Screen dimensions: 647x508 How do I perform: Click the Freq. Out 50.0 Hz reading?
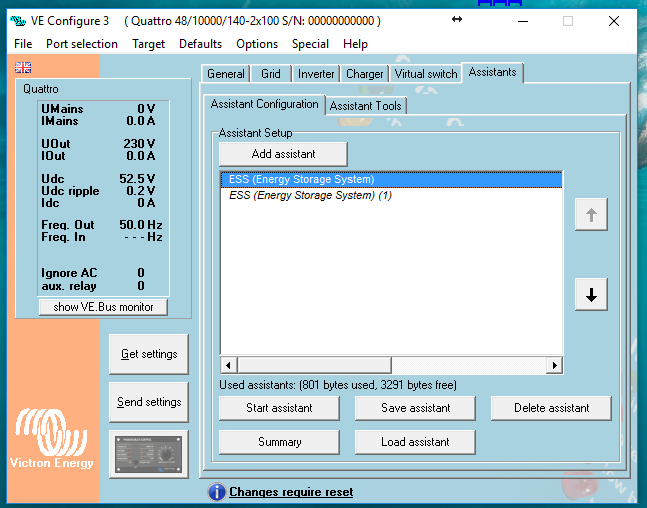click(x=102, y=225)
